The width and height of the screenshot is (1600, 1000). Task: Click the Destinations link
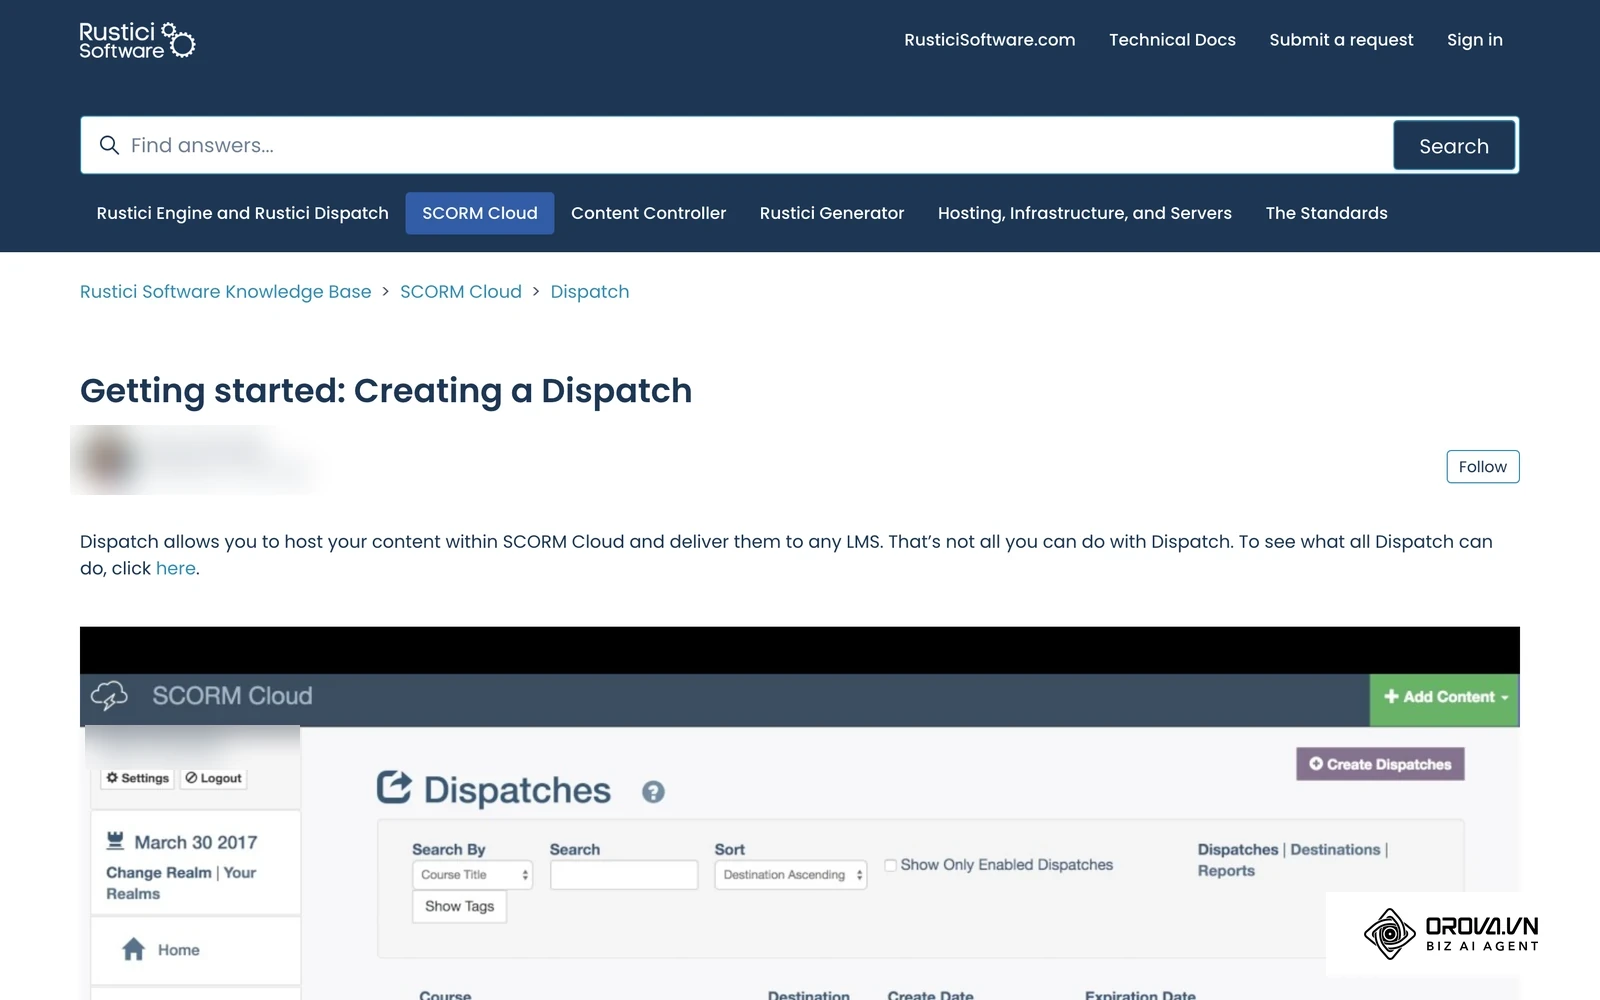click(1335, 849)
